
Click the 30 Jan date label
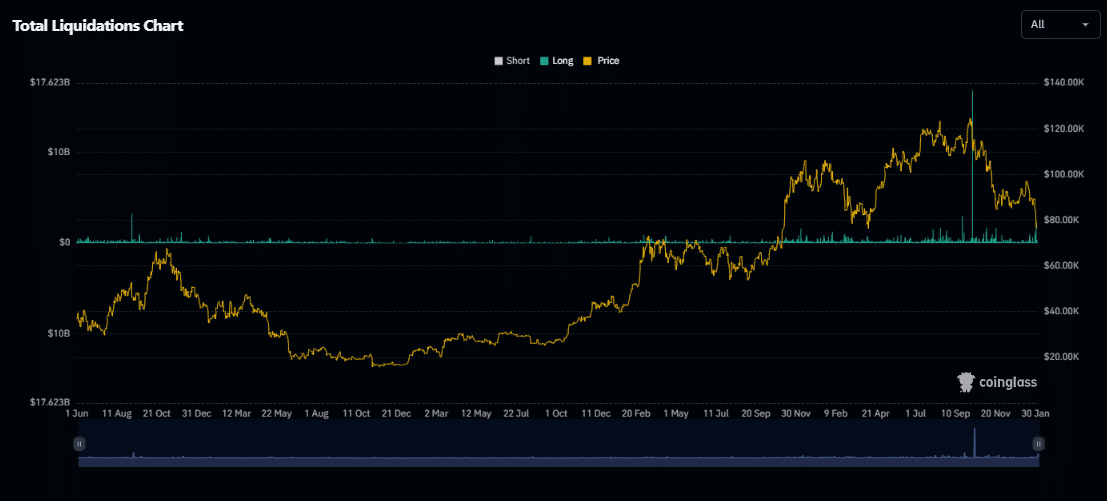coord(1036,414)
